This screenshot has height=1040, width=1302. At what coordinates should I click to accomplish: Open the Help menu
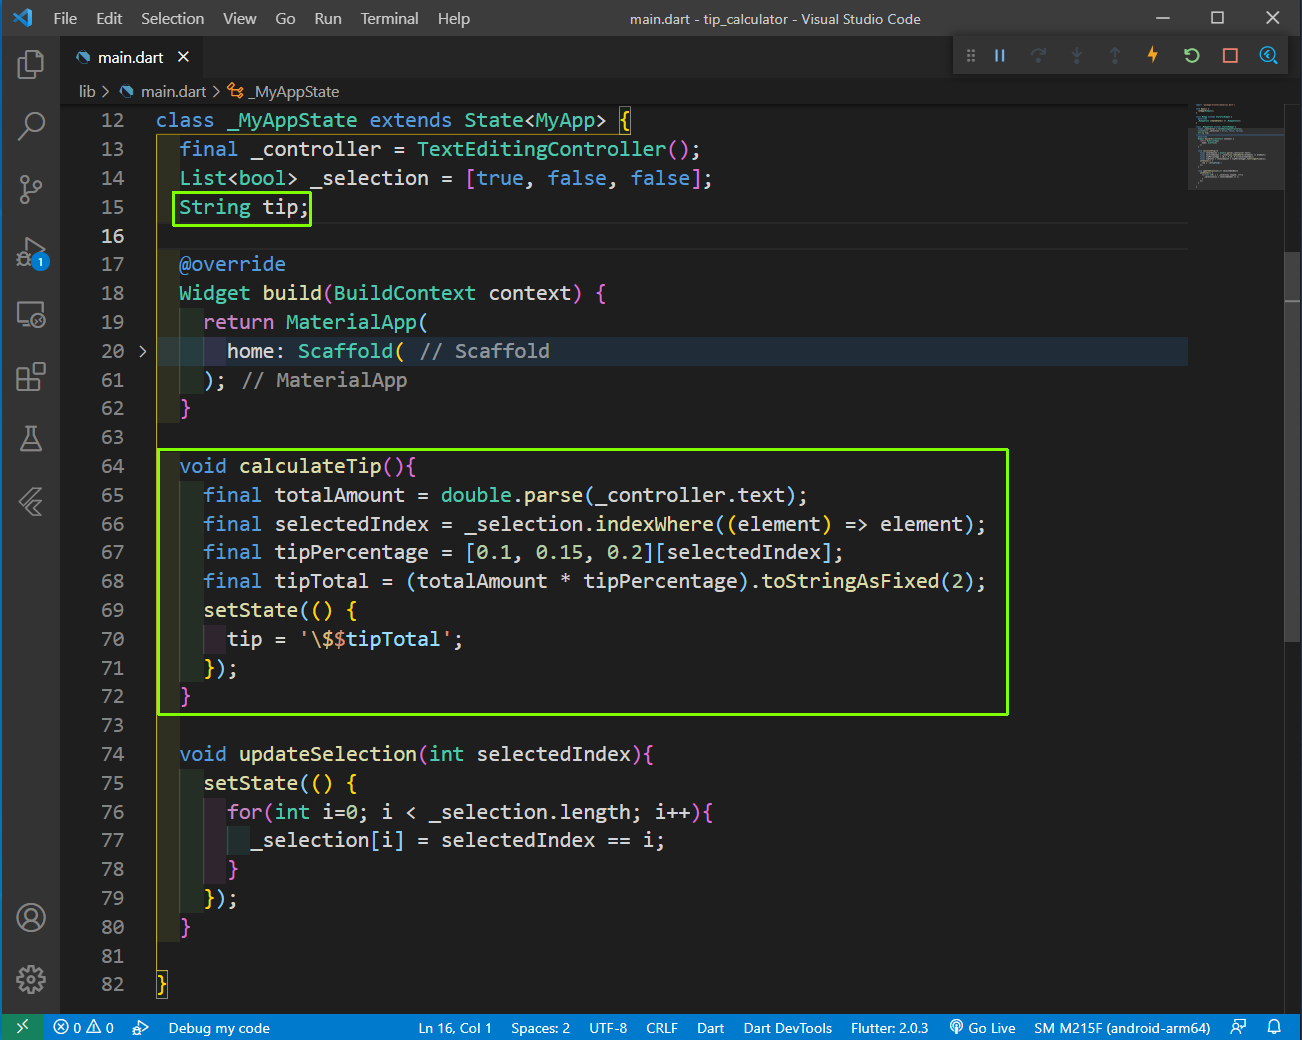point(453,18)
